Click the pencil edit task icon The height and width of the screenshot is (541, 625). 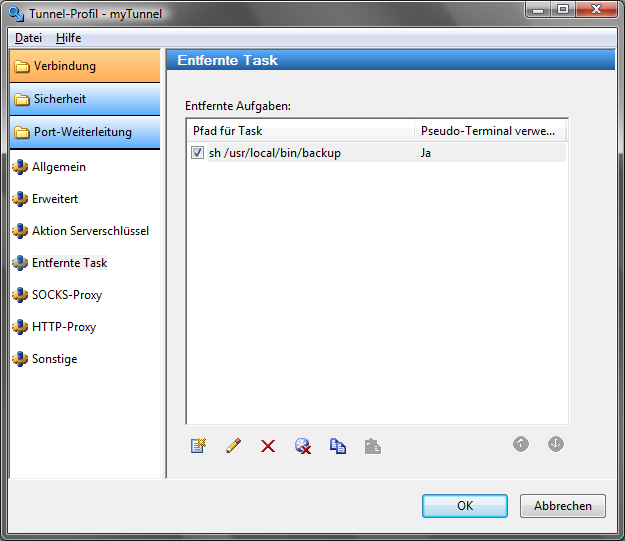[x=233, y=446]
